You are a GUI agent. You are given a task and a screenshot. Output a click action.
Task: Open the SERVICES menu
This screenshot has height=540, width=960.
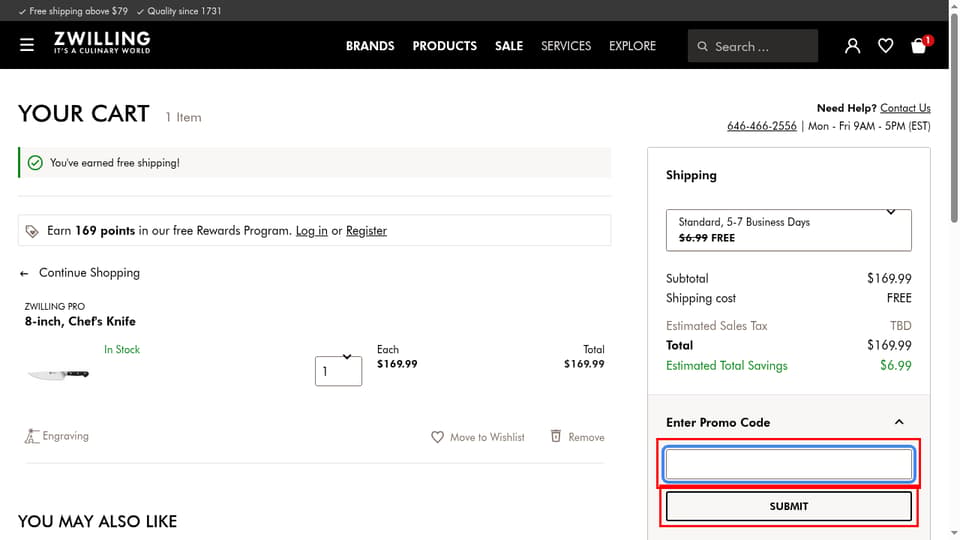566,46
